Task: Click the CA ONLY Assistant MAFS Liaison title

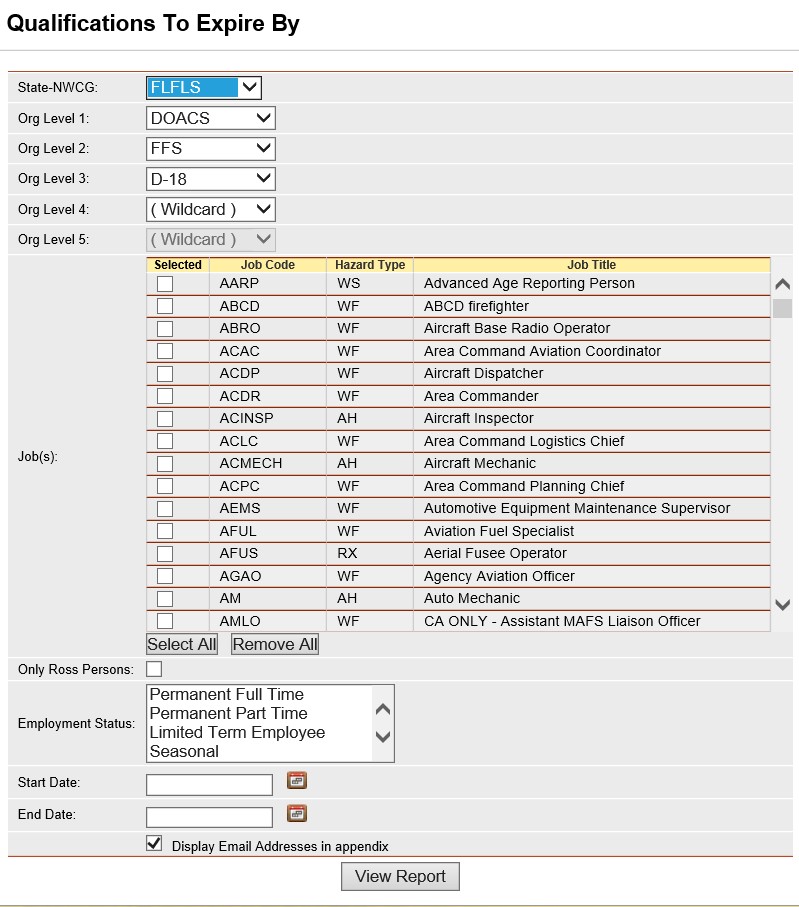Action: (x=562, y=621)
